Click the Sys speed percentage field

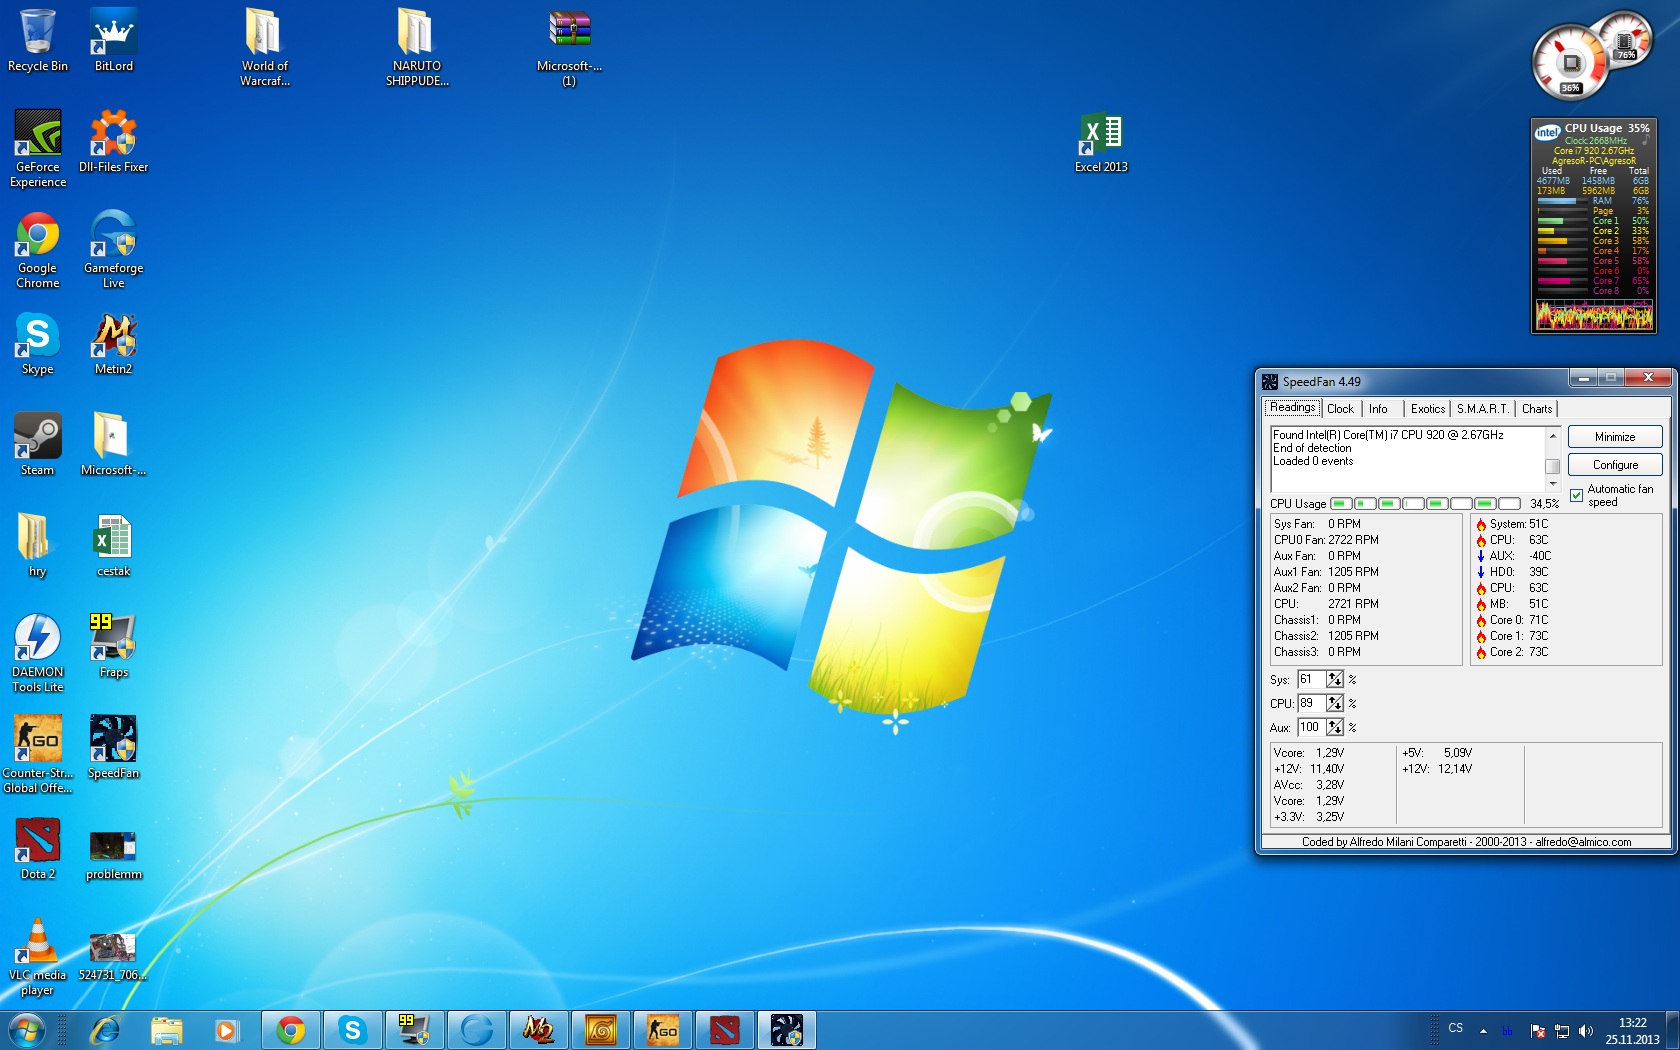tap(1312, 680)
